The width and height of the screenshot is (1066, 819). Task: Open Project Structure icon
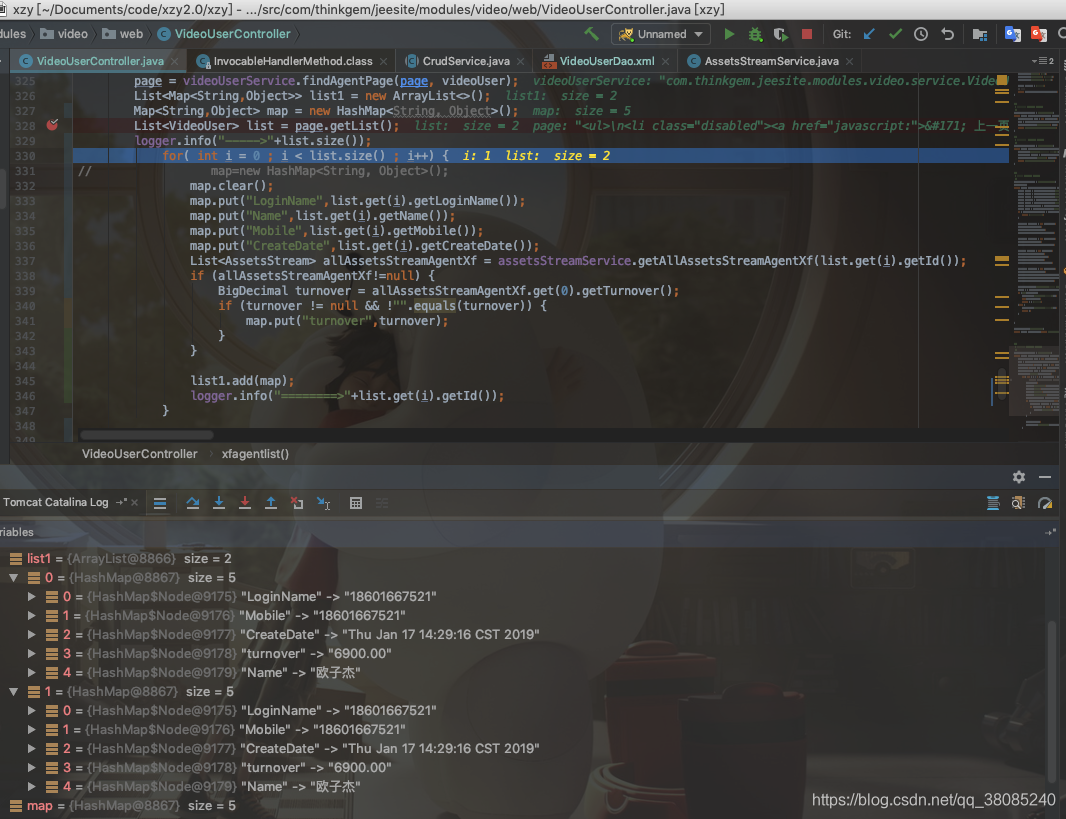(x=980, y=34)
